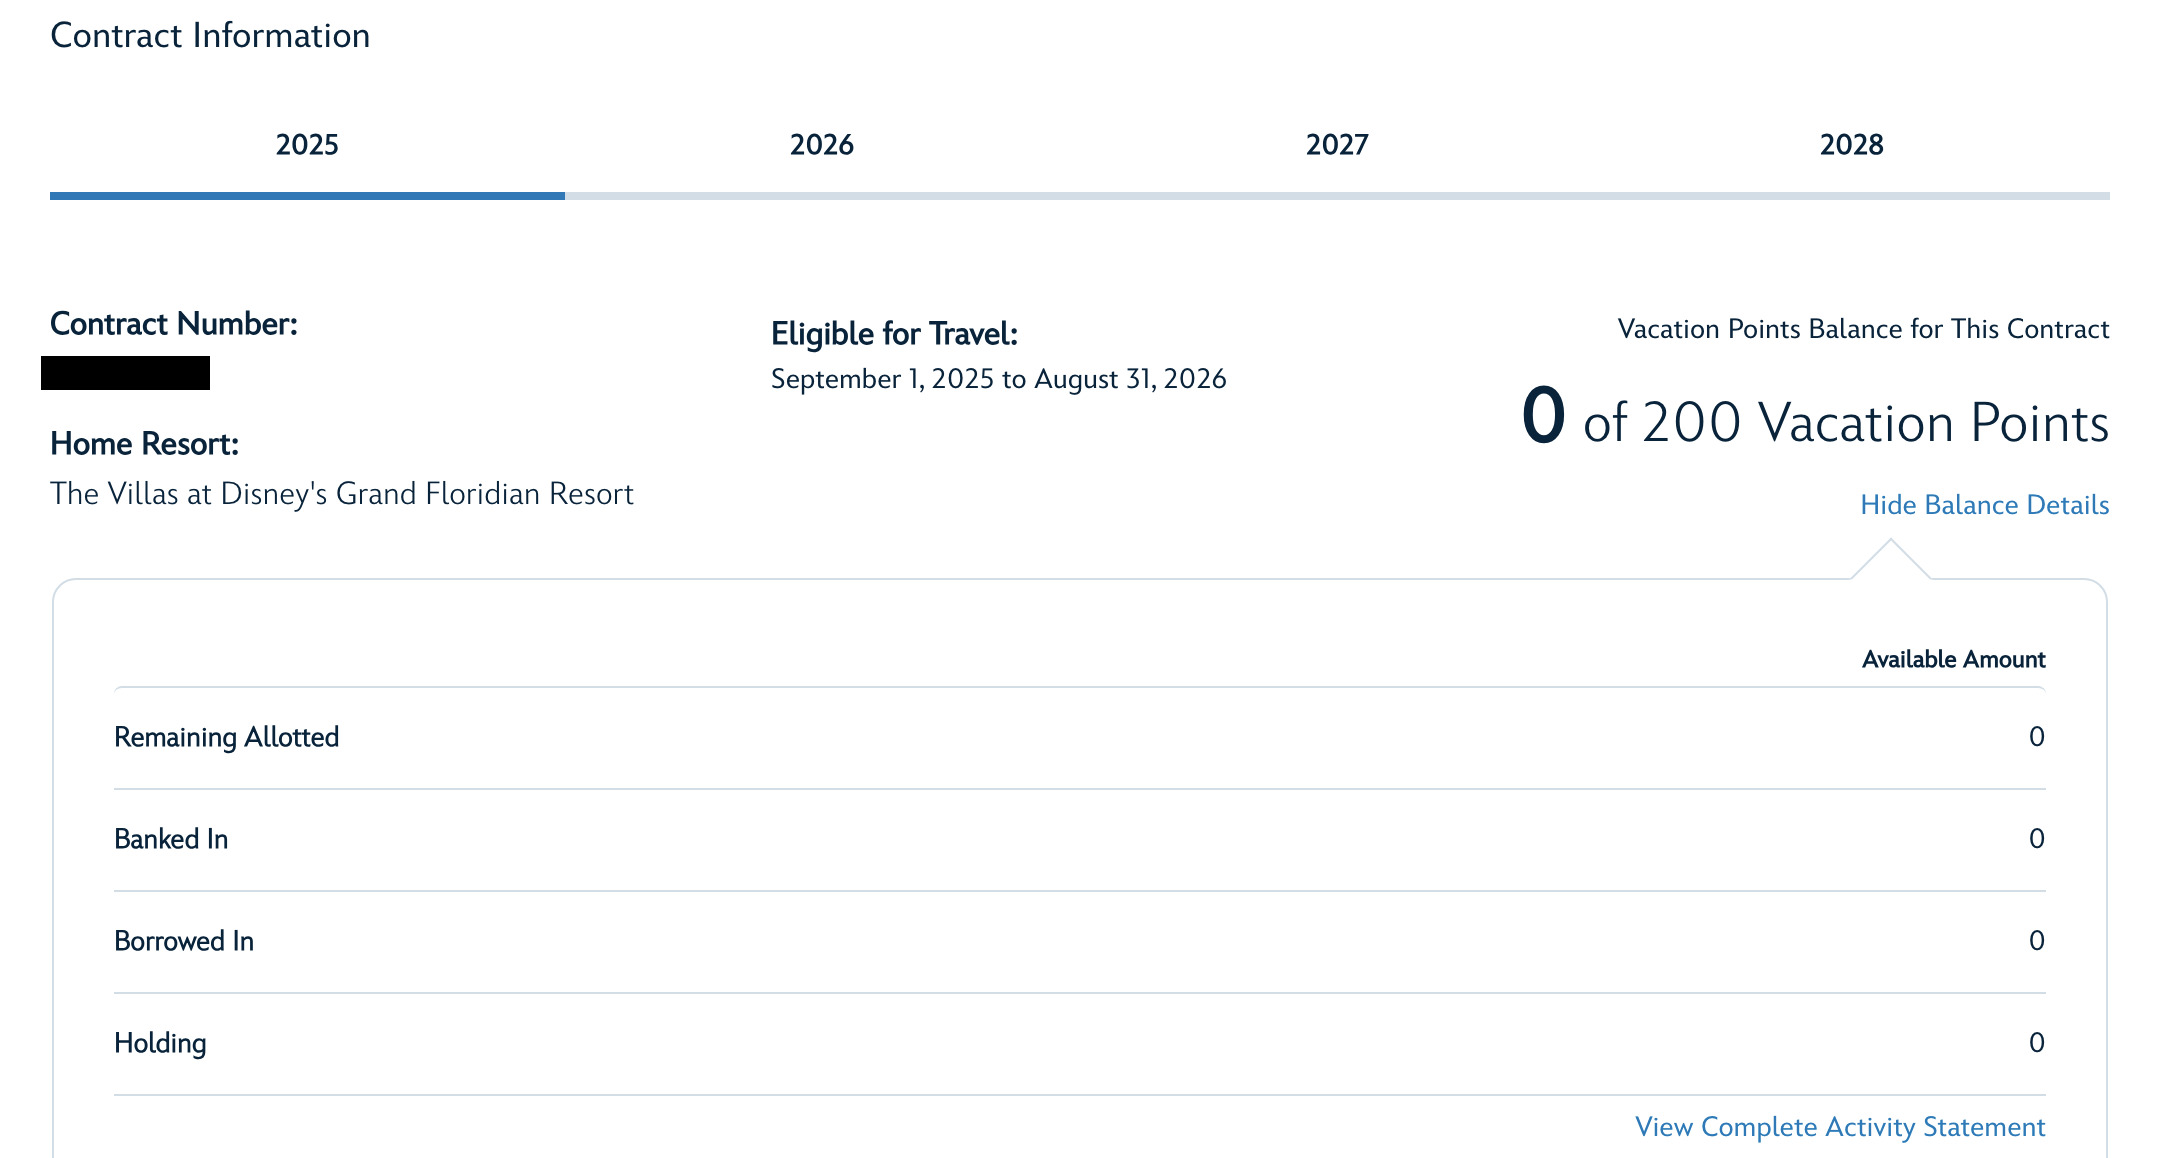The height and width of the screenshot is (1158, 2172).
Task: Collapse details via Hide Balance Details
Action: pyautogui.click(x=1984, y=505)
